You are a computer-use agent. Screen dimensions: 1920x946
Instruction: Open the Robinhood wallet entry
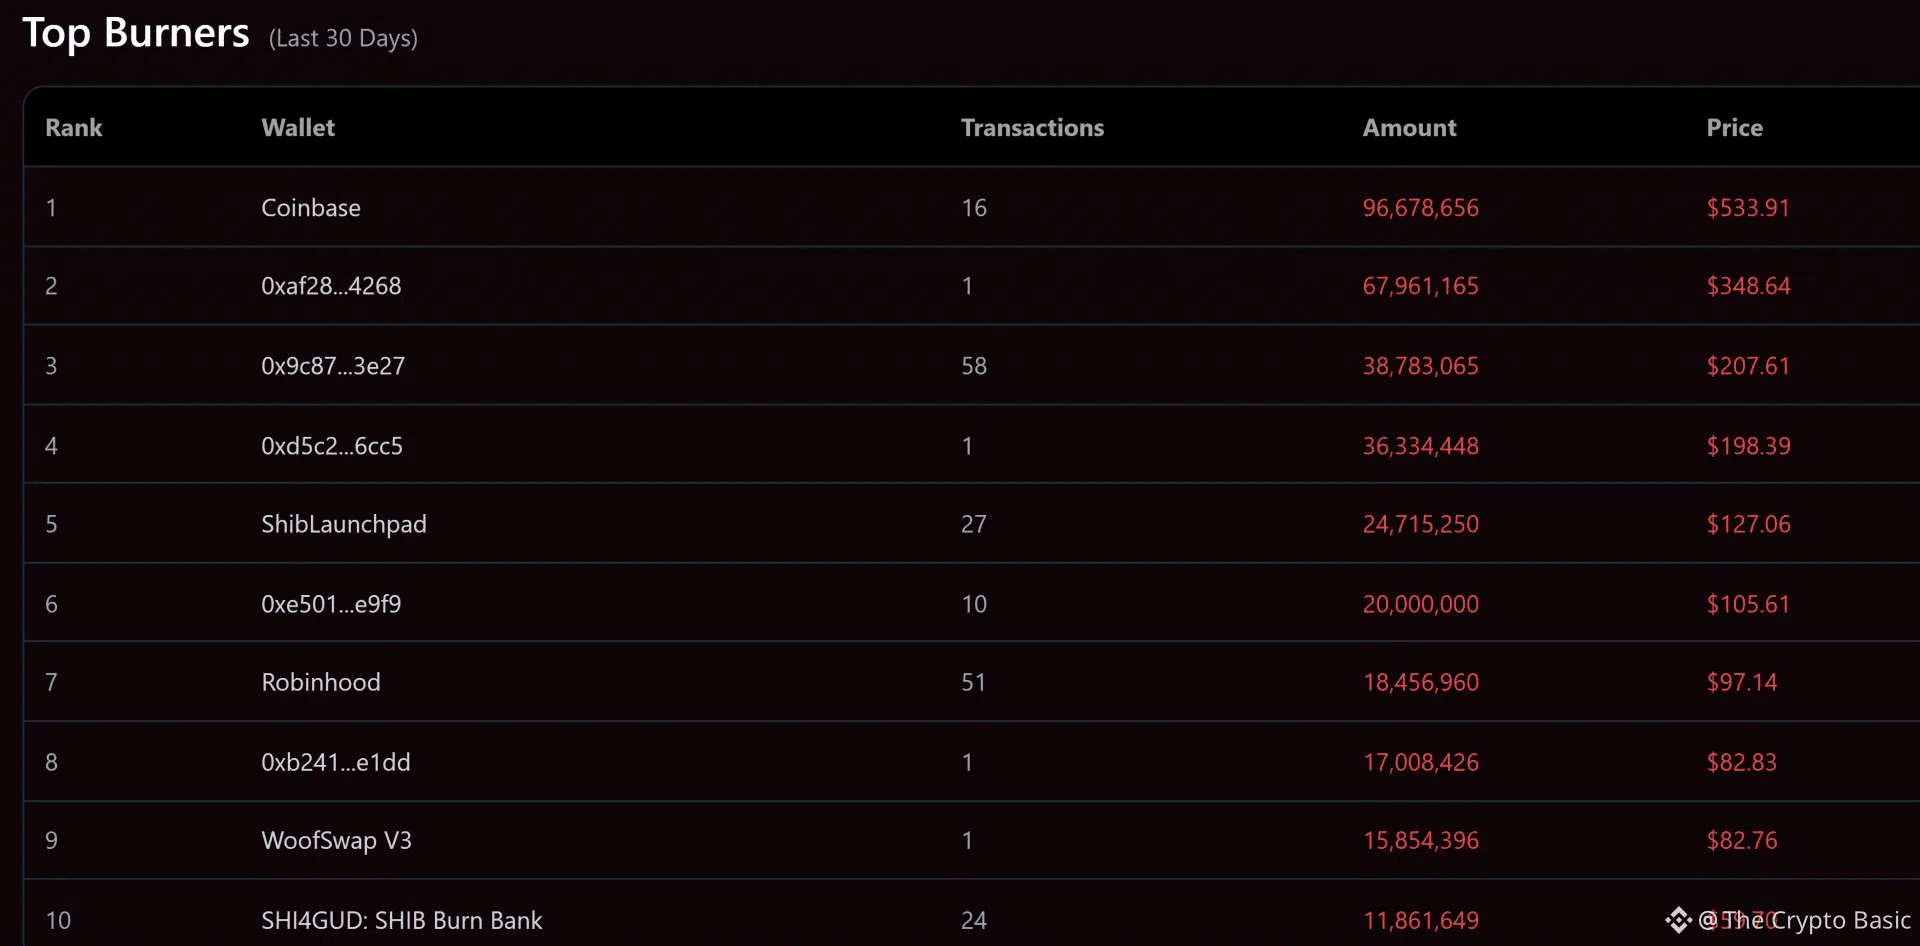click(321, 682)
